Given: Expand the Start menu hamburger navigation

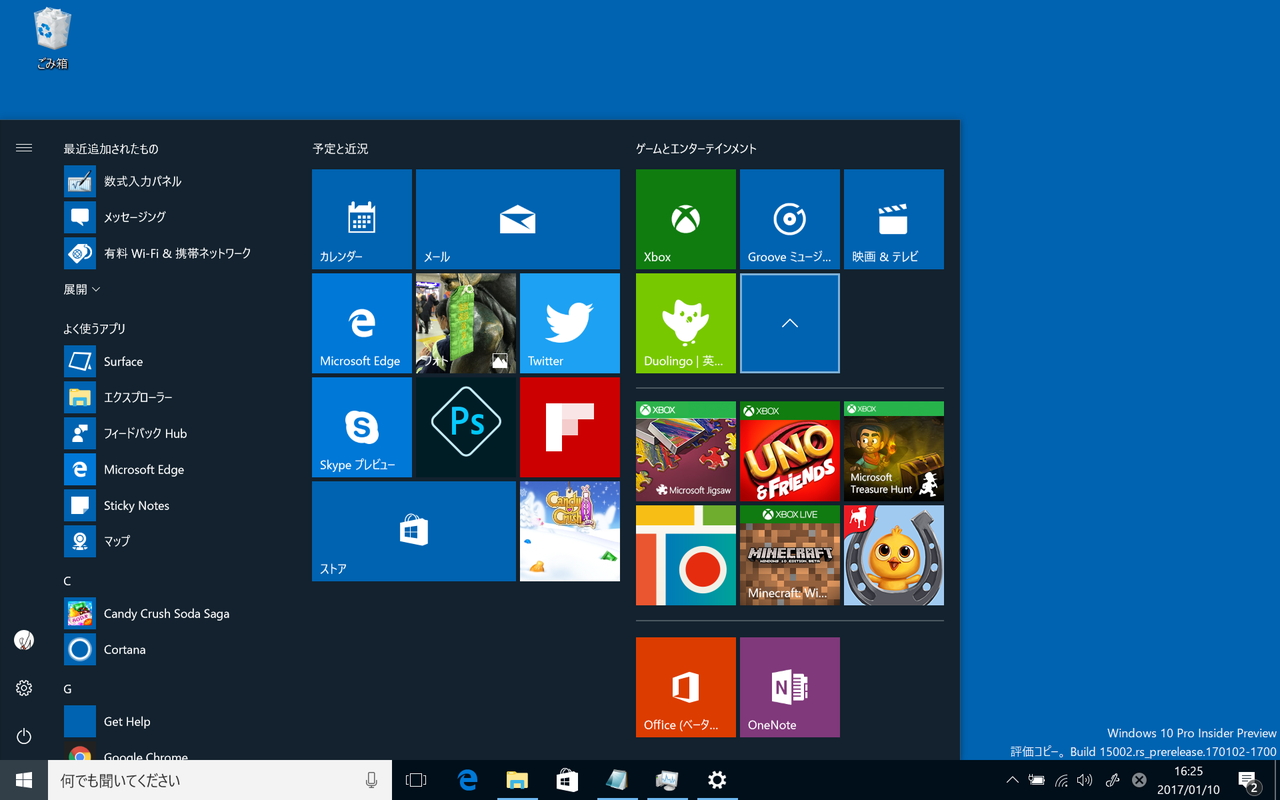Looking at the screenshot, I should pyautogui.click(x=24, y=148).
